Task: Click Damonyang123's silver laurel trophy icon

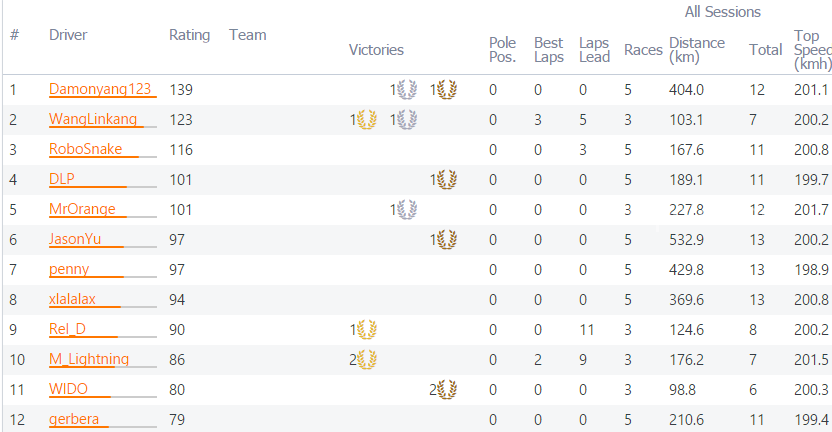Action: coord(407,90)
